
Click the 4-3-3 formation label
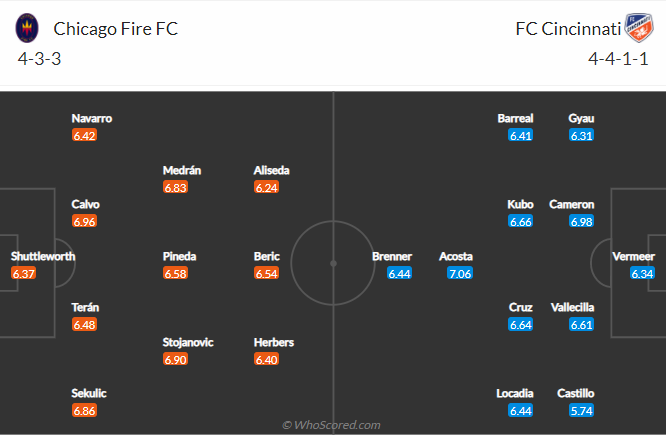click(x=40, y=59)
